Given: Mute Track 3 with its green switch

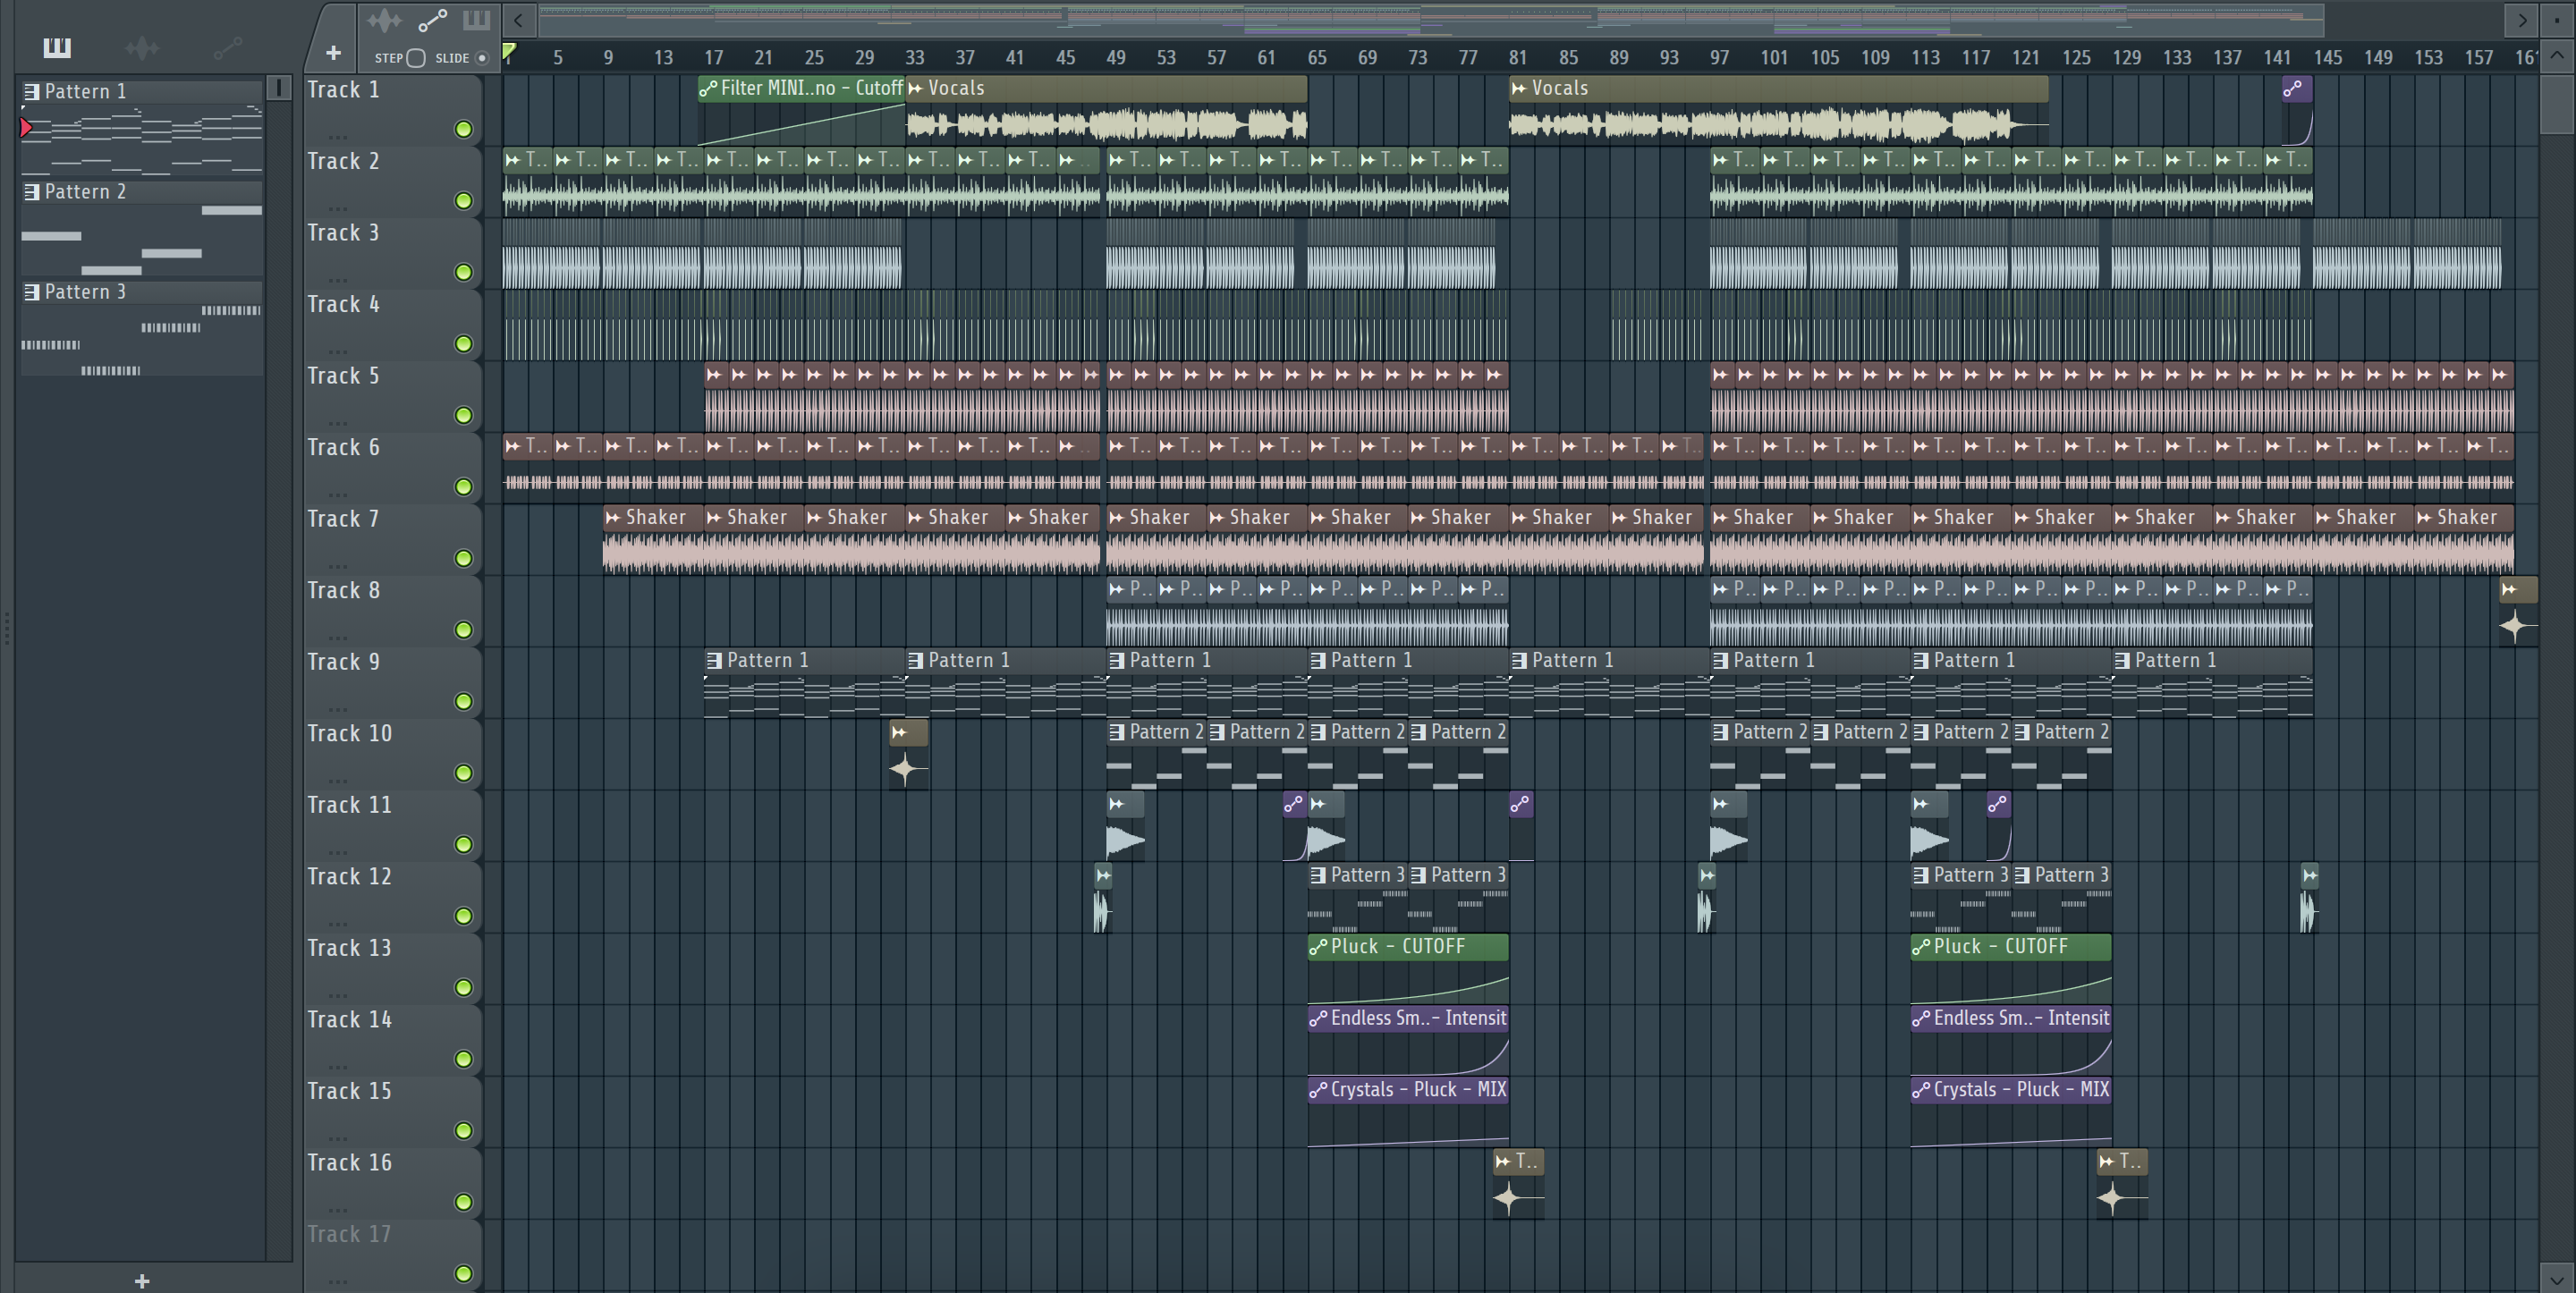Looking at the screenshot, I should [x=463, y=272].
